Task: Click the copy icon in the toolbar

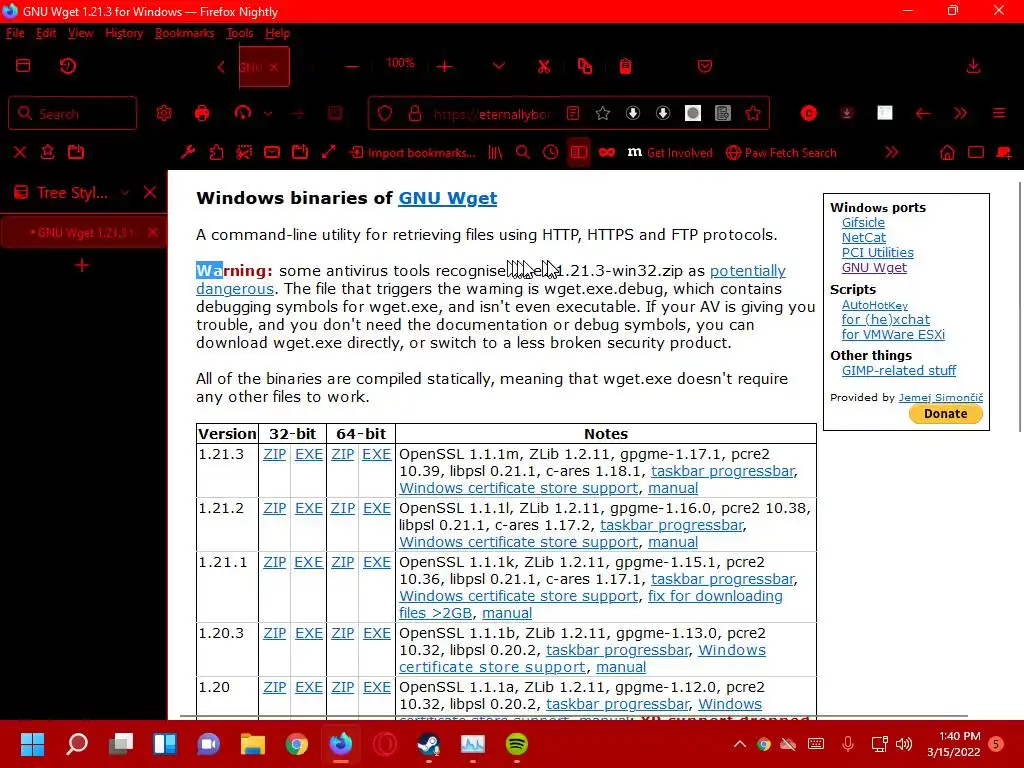Action: pyautogui.click(x=584, y=66)
